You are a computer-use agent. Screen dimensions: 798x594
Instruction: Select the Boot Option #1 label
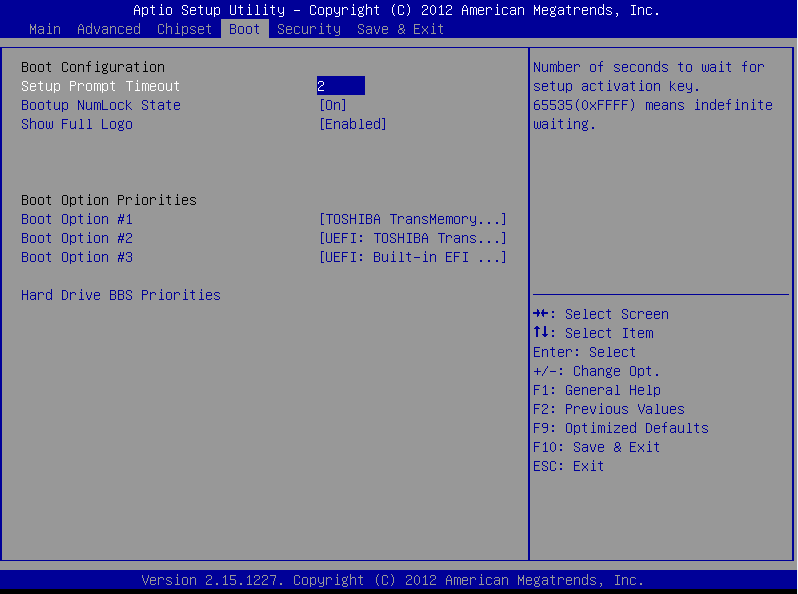pos(76,219)
